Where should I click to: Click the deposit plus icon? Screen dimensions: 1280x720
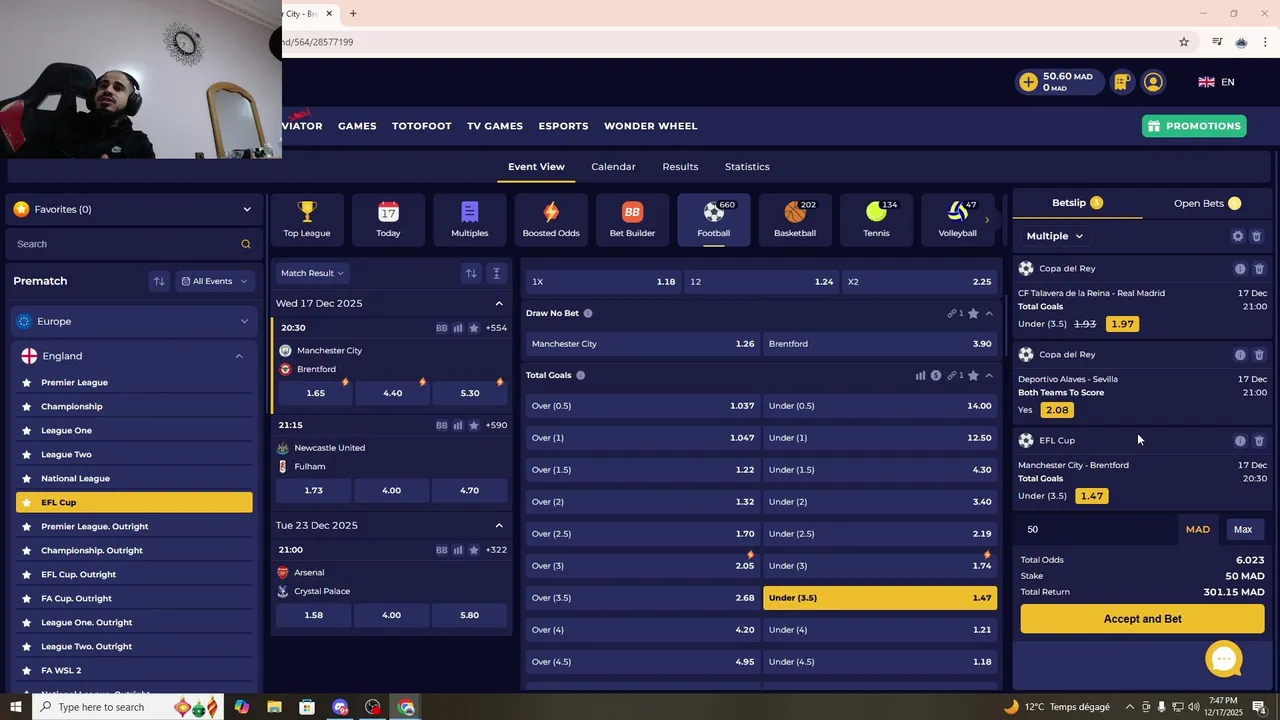click(x=1028, y=82)
